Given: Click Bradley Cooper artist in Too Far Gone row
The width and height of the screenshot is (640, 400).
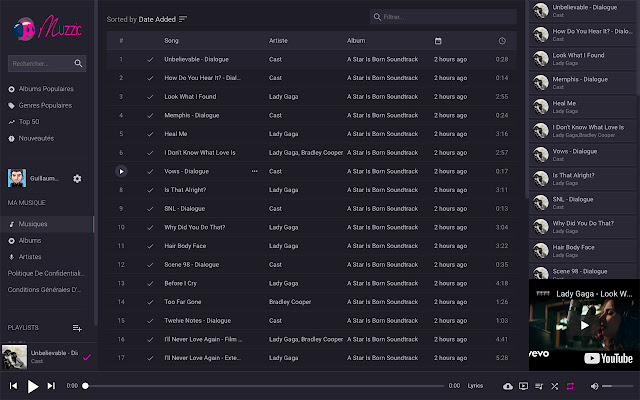Looking at the screenshot, I should click(x=290, y=302).
